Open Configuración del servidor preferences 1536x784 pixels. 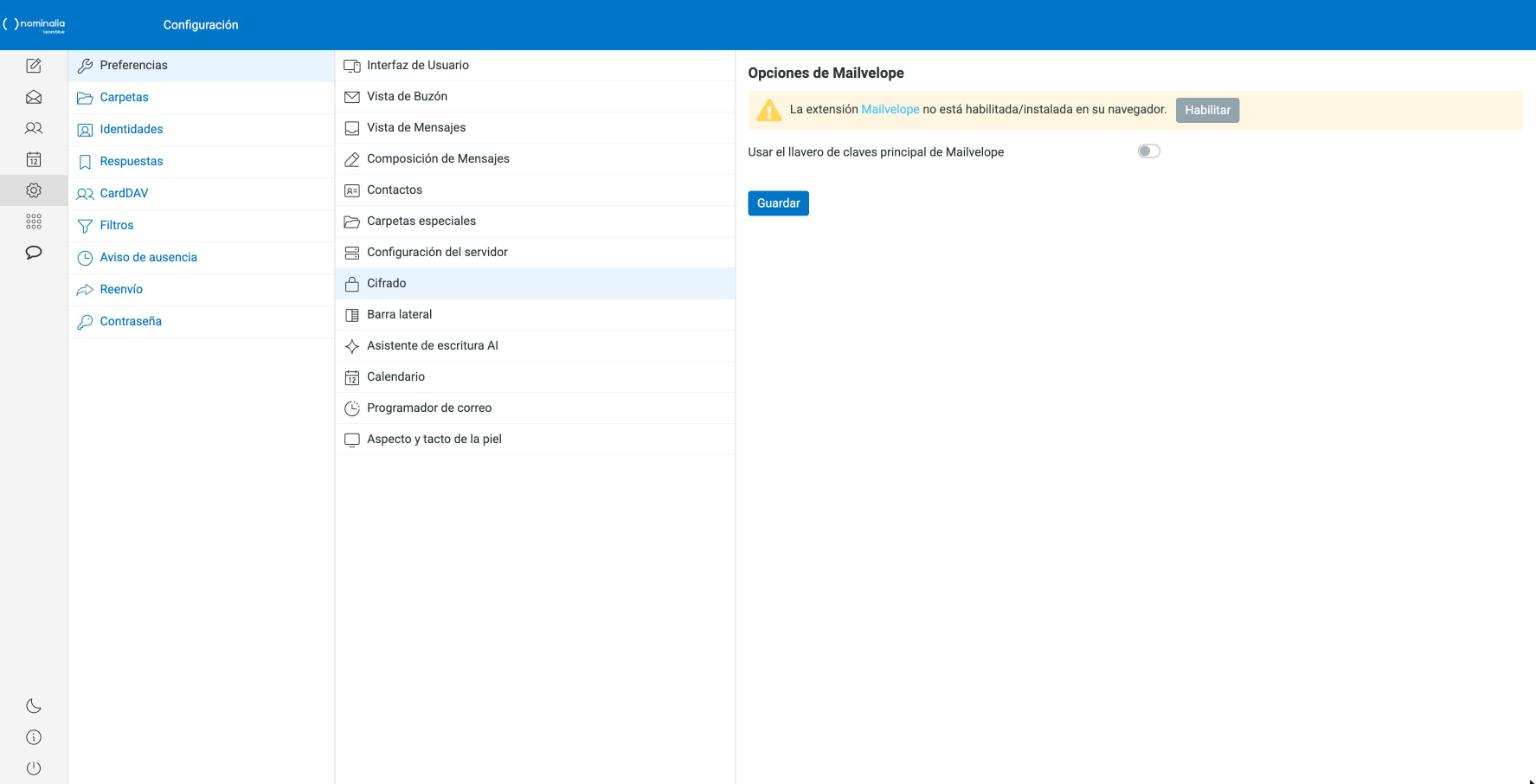tap(535, 252)
